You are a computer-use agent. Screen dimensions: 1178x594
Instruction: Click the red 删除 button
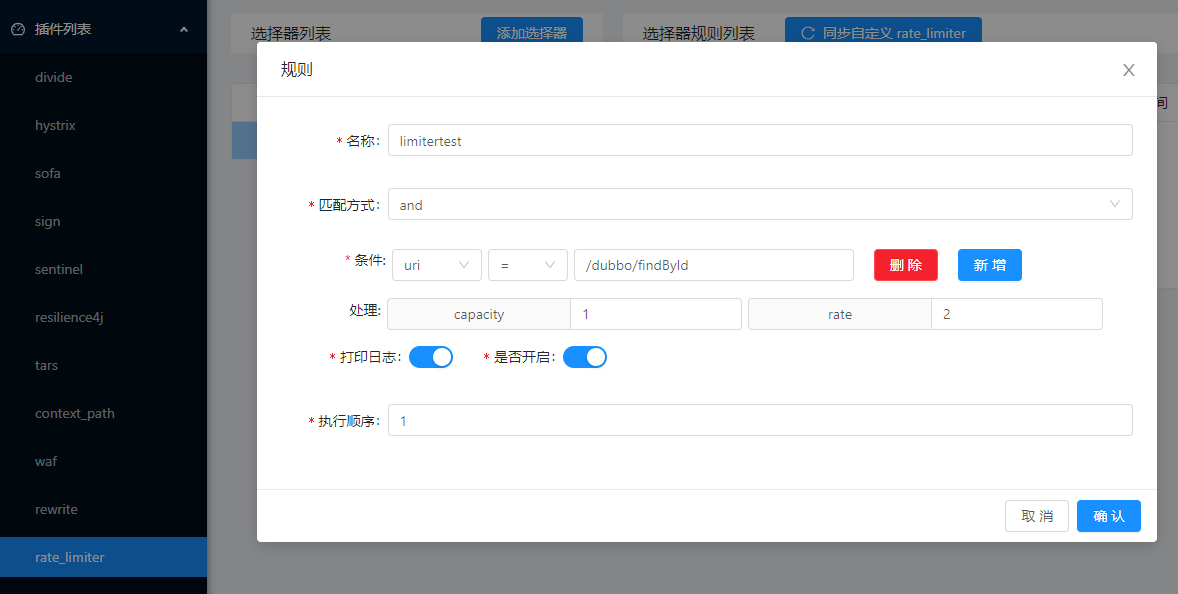pos(905,265)
